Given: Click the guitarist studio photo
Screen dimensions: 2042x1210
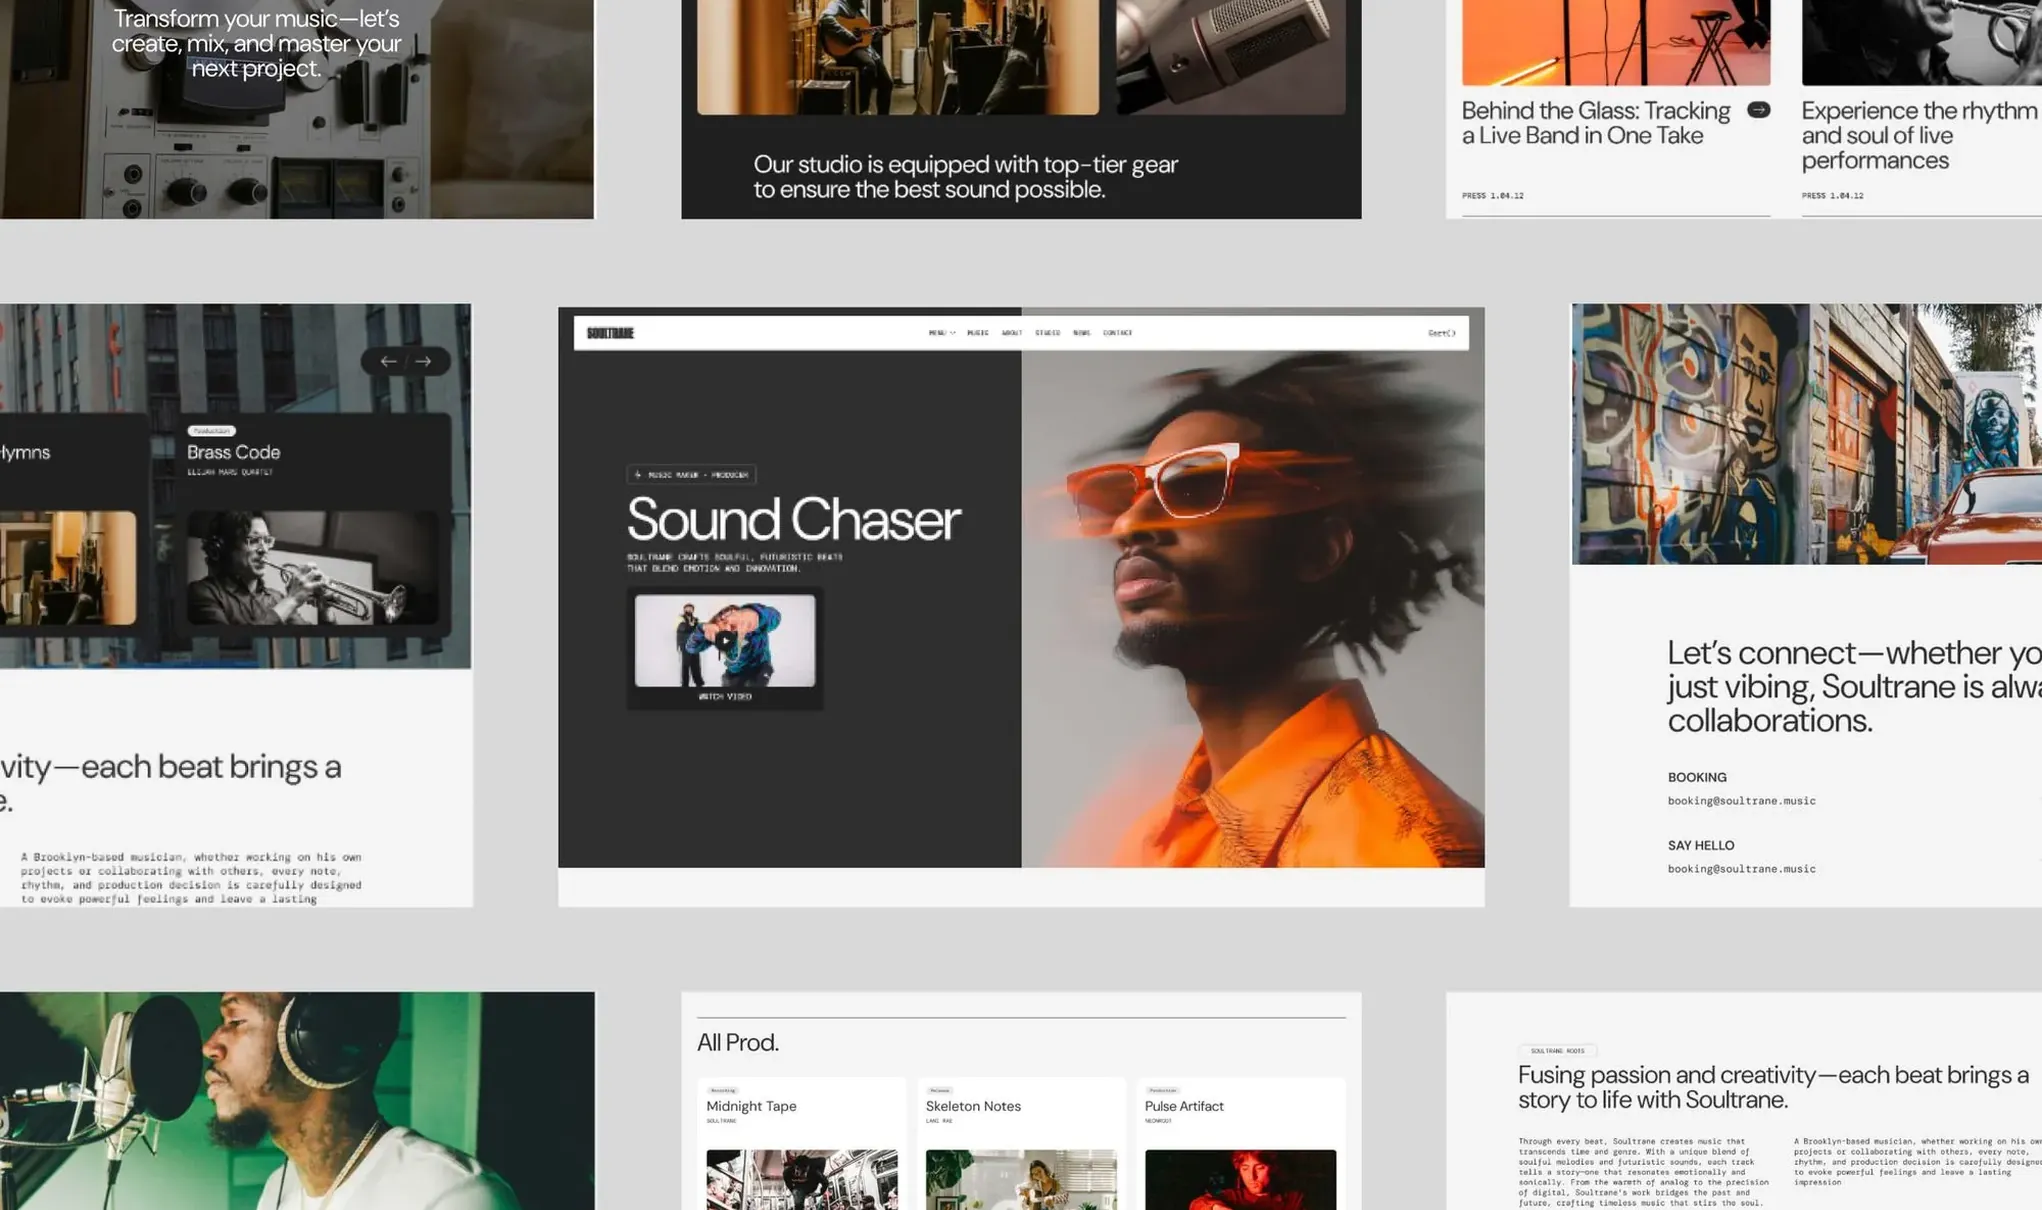Looking at the screenshot, I should [x=897, y=57].
